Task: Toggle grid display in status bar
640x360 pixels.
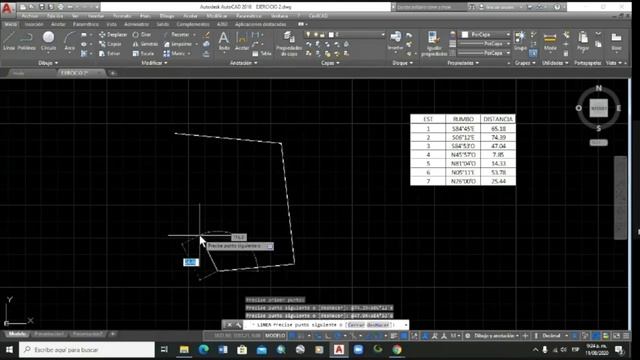Action: [292, 336]
